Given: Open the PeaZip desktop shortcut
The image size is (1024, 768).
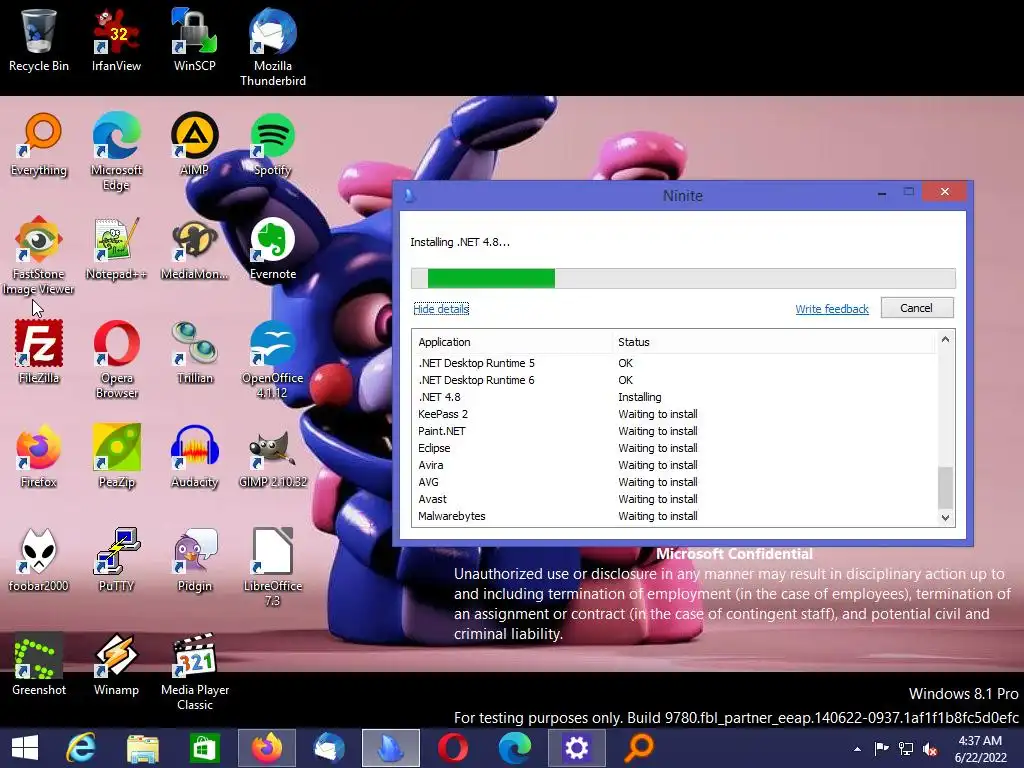Looking at the screenshot, I should [x=116, y=456].
